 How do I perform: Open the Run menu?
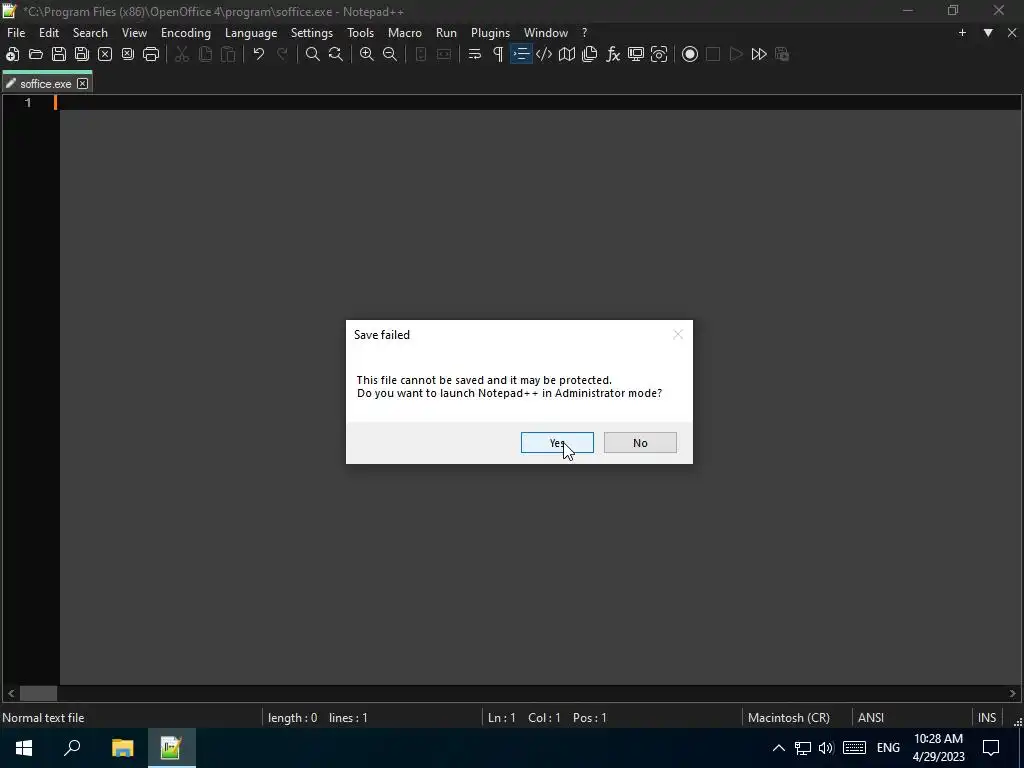click(x=447, y=33)
